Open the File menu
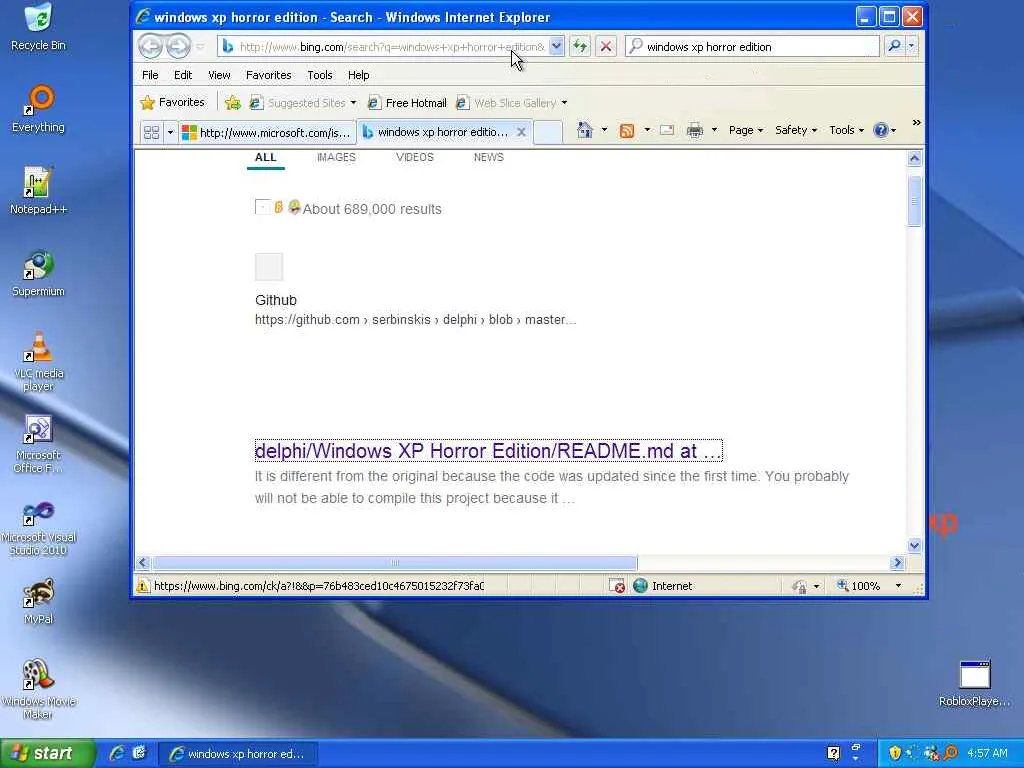1024x768 pixels. [x=150, y=75]
